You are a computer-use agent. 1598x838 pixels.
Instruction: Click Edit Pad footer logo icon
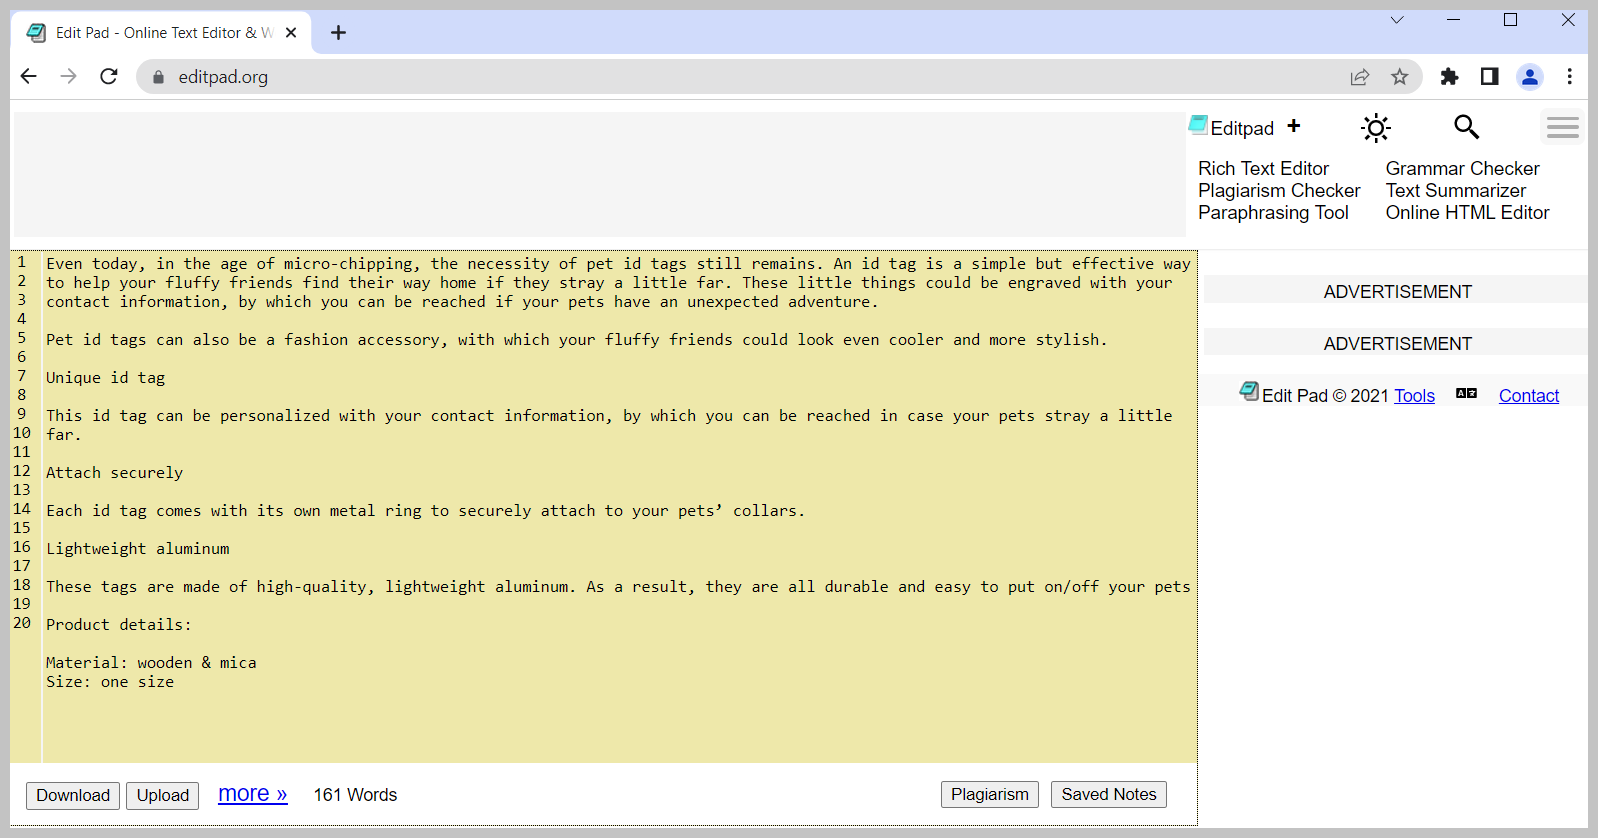pyautogui.click(x=1249, y=391)
